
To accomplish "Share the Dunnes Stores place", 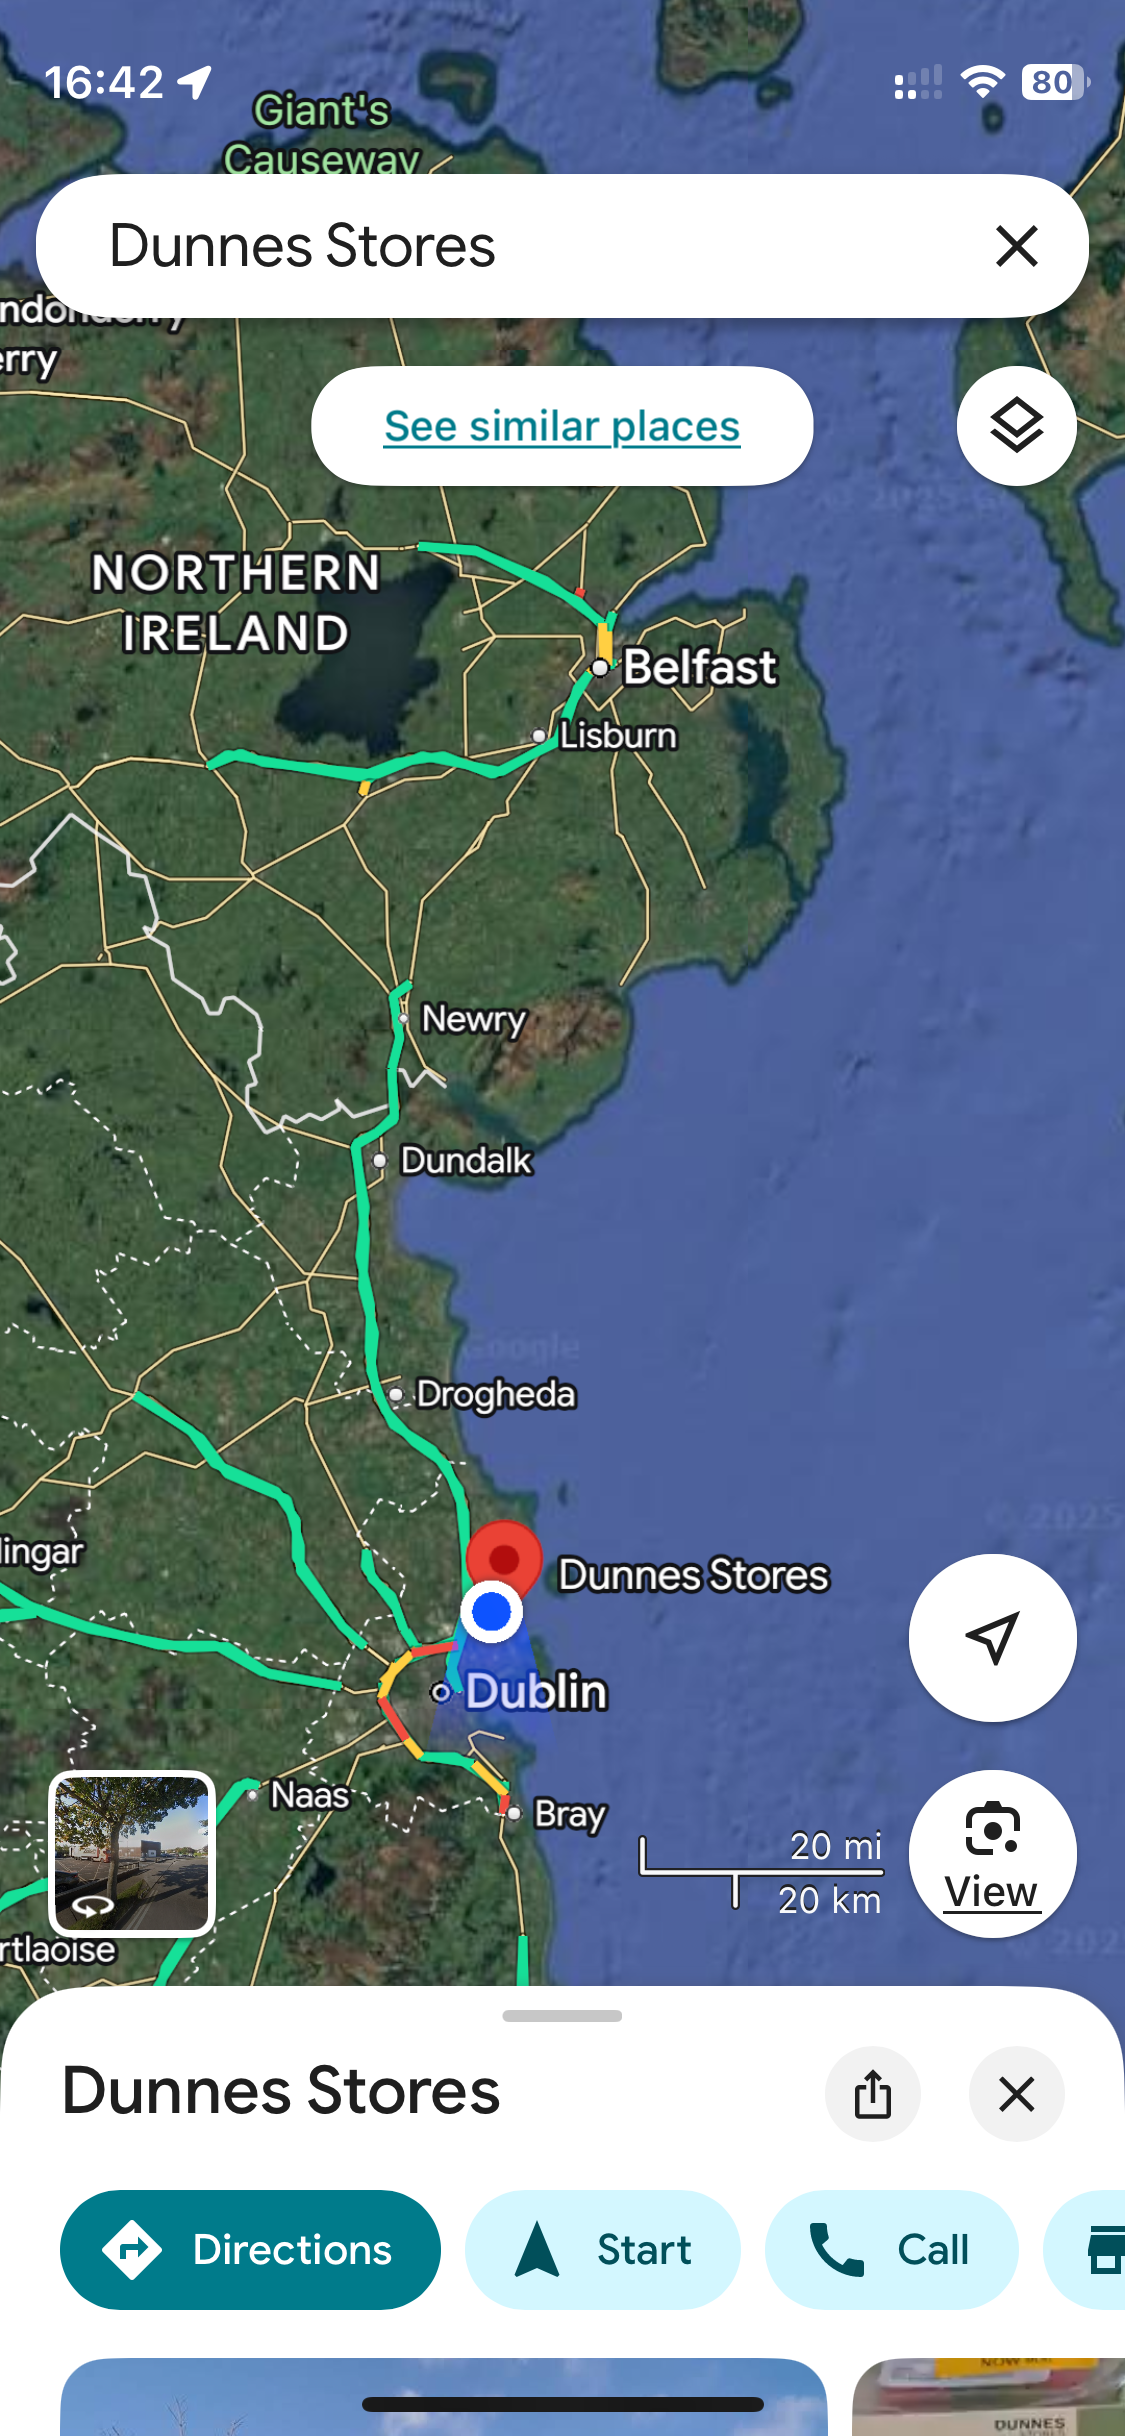I will point(873,2094).
